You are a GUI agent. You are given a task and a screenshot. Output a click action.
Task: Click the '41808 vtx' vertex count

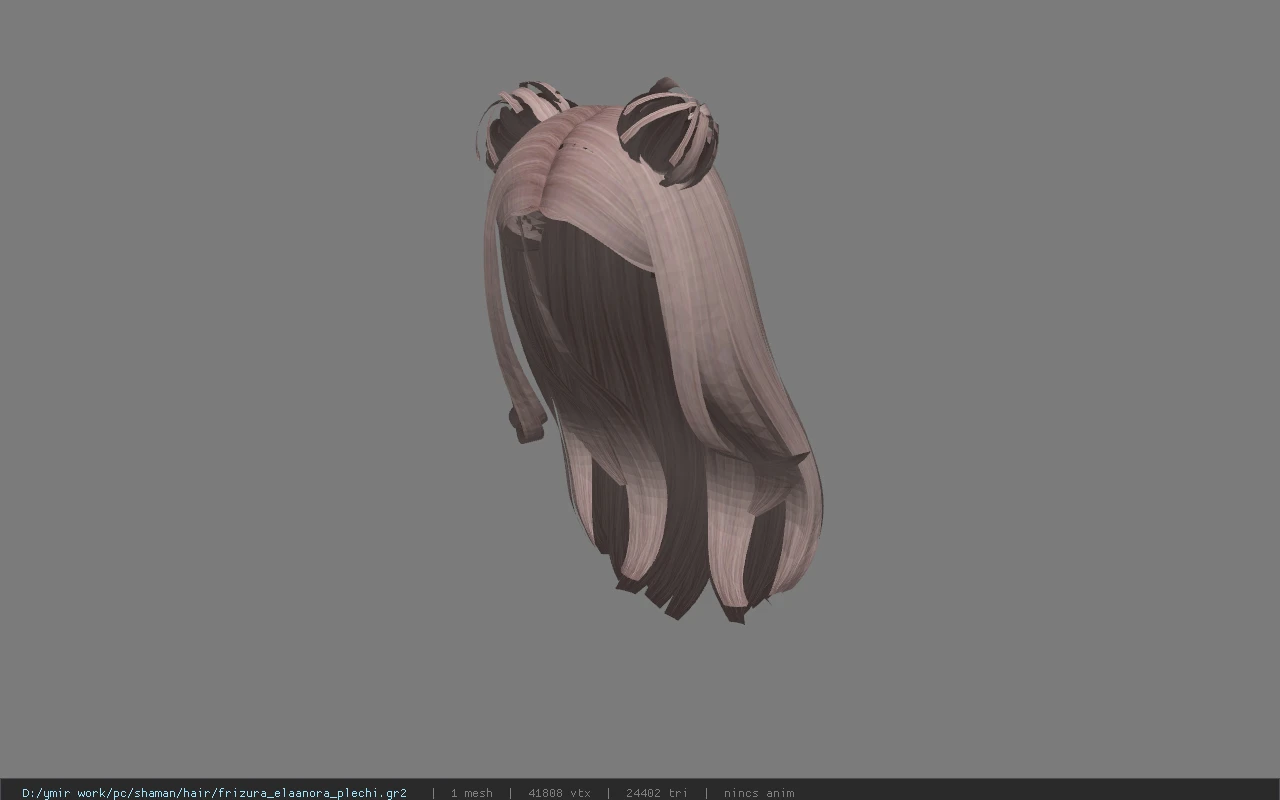coord(559,793)
